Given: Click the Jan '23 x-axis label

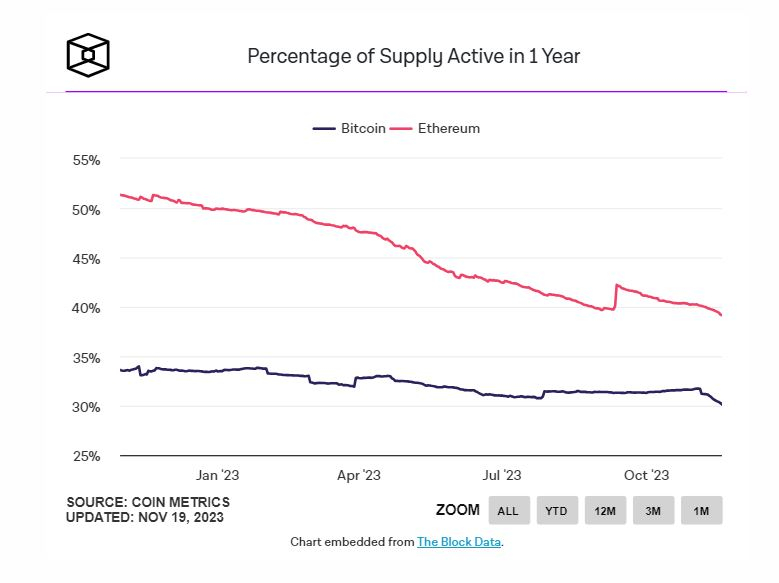Looking at the screenshot, I should (217, 475).
